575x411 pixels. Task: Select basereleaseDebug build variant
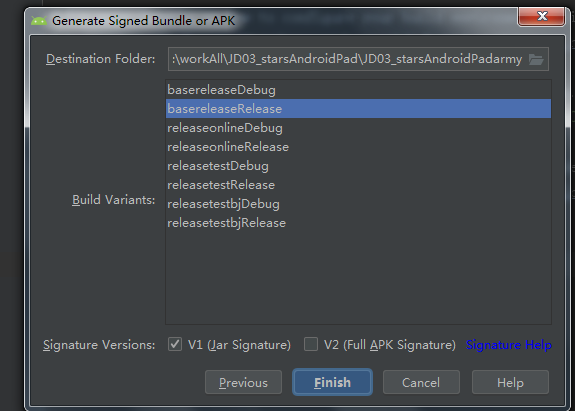click(x=358, y=90)
